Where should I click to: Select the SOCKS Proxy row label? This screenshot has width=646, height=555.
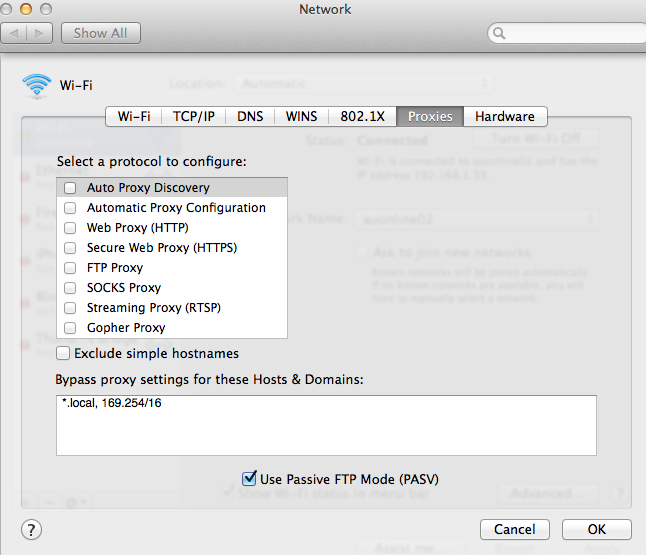coord(124,288)
